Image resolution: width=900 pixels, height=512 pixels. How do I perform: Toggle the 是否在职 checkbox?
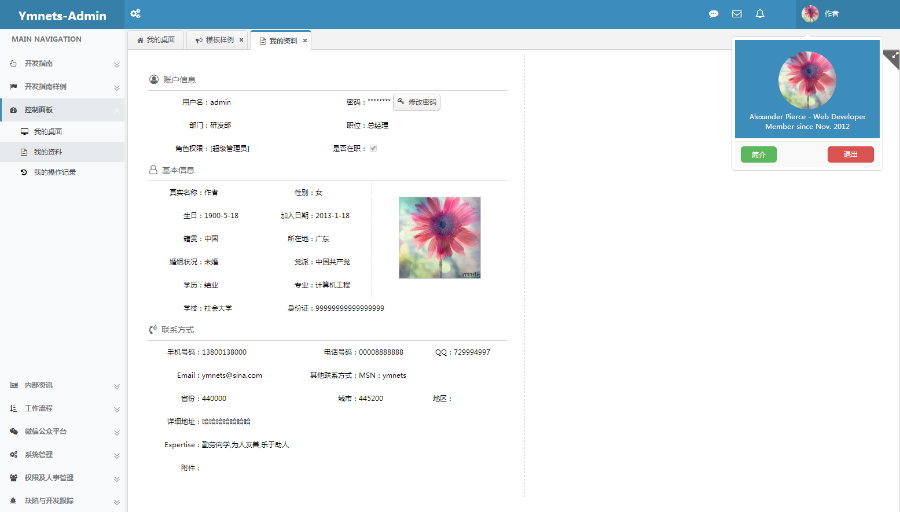374,148
